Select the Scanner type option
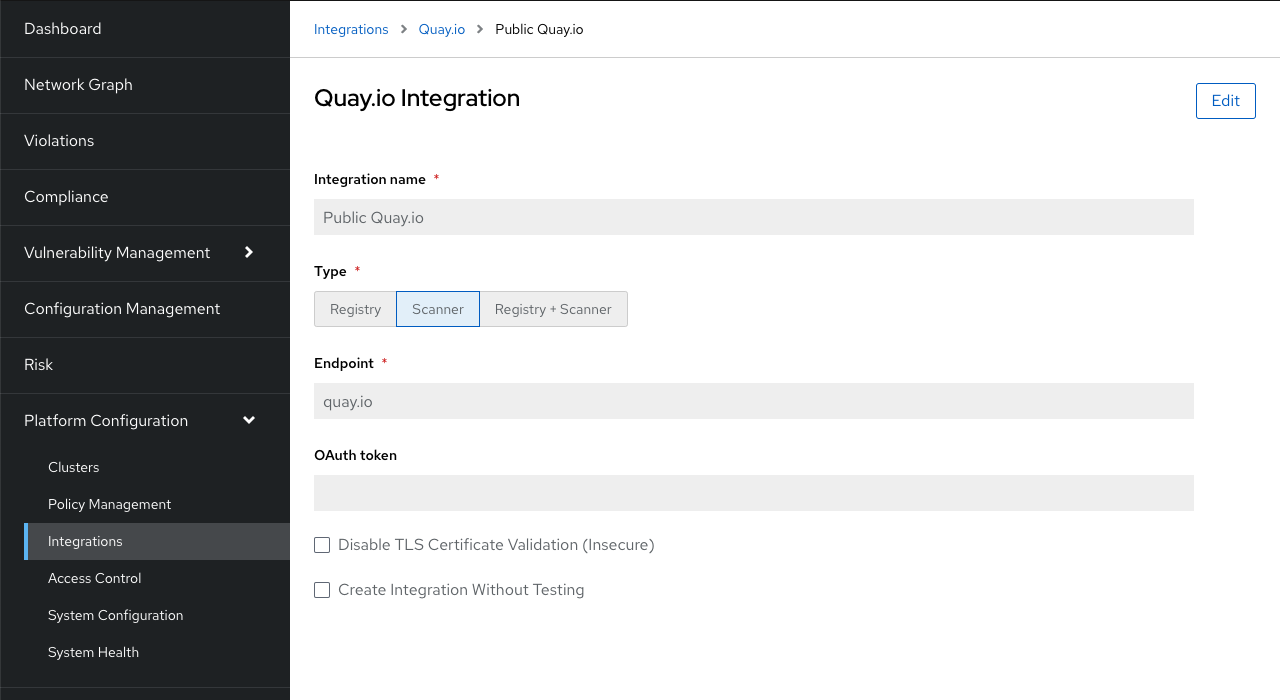Viewport: 1280px width, 700px height. pyautogui.click(x=438, y=309)
